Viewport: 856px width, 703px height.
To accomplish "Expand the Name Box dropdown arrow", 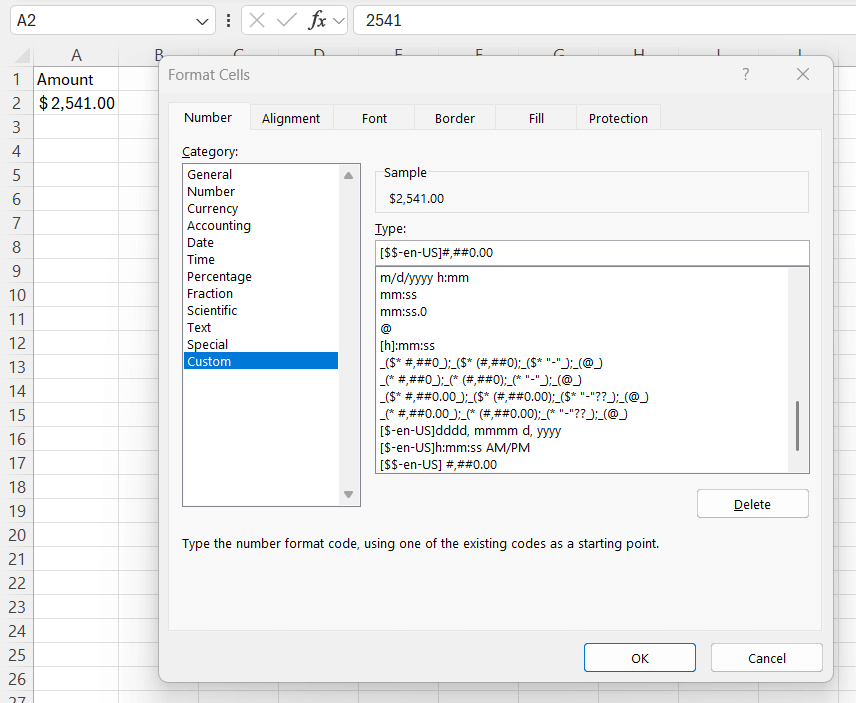I will coord(203,20).
